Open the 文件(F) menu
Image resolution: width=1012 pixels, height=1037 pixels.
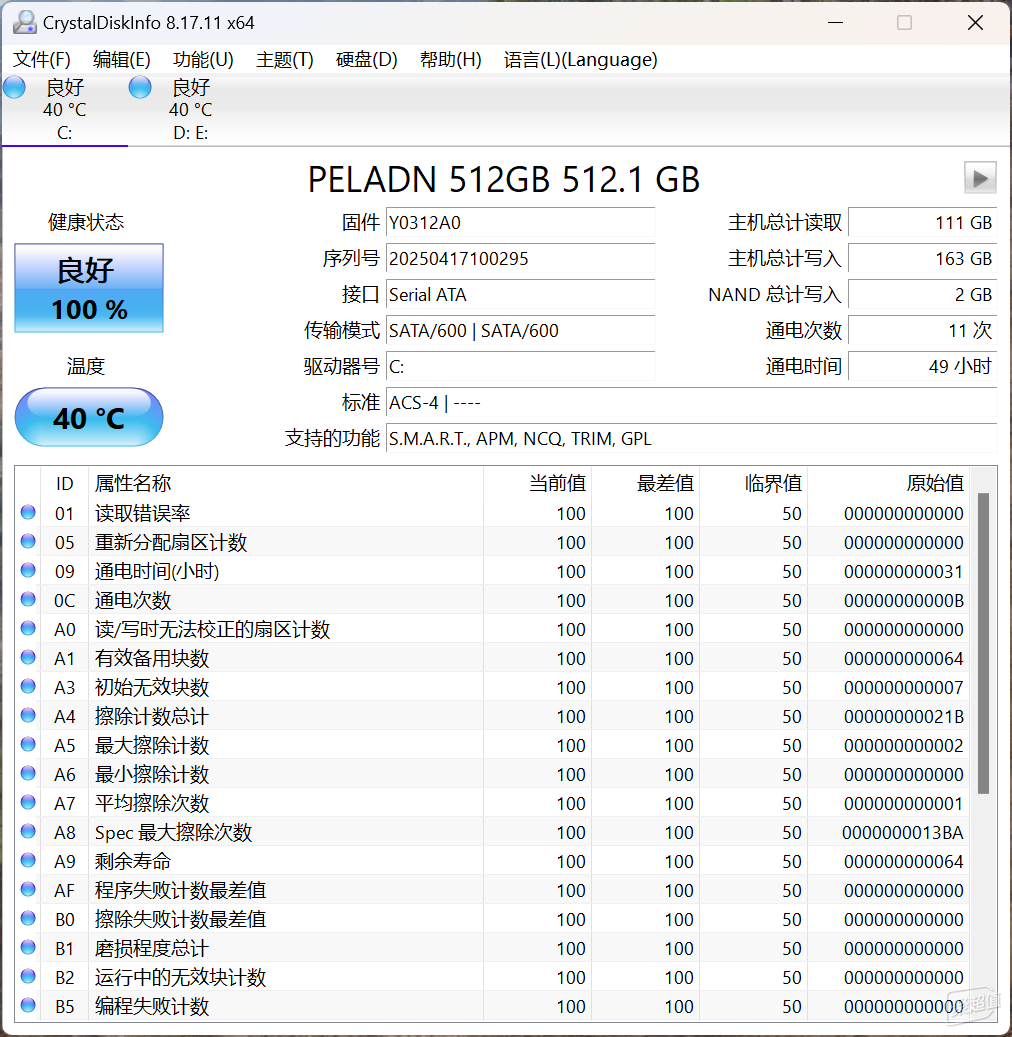coord(42,60)
